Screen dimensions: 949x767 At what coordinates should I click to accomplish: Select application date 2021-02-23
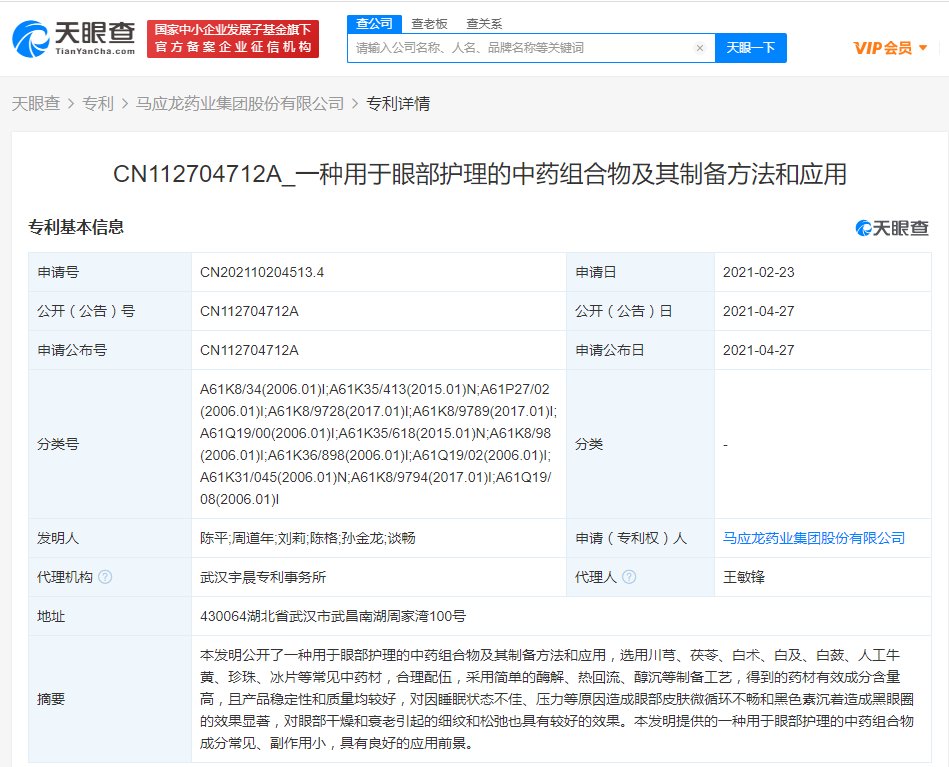coord(758,272)
